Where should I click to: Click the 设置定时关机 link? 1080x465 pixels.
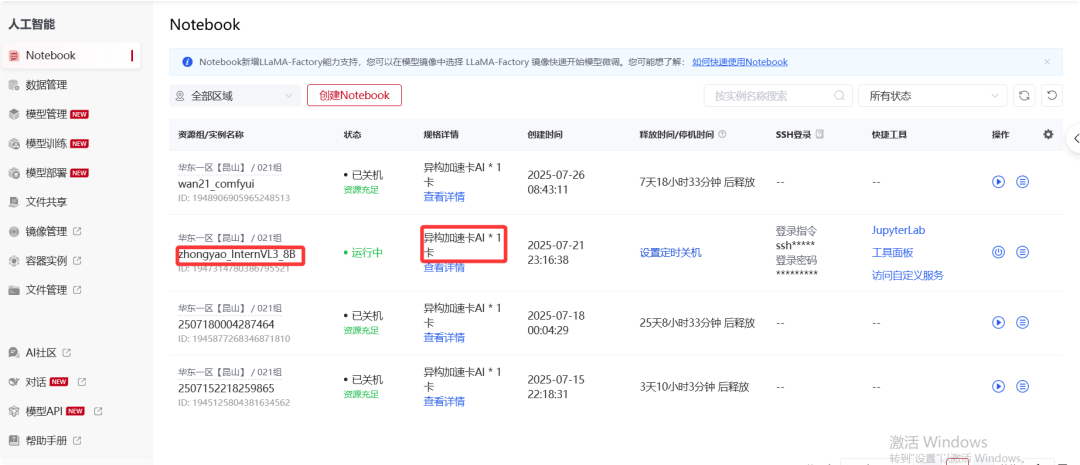[671, 253]
